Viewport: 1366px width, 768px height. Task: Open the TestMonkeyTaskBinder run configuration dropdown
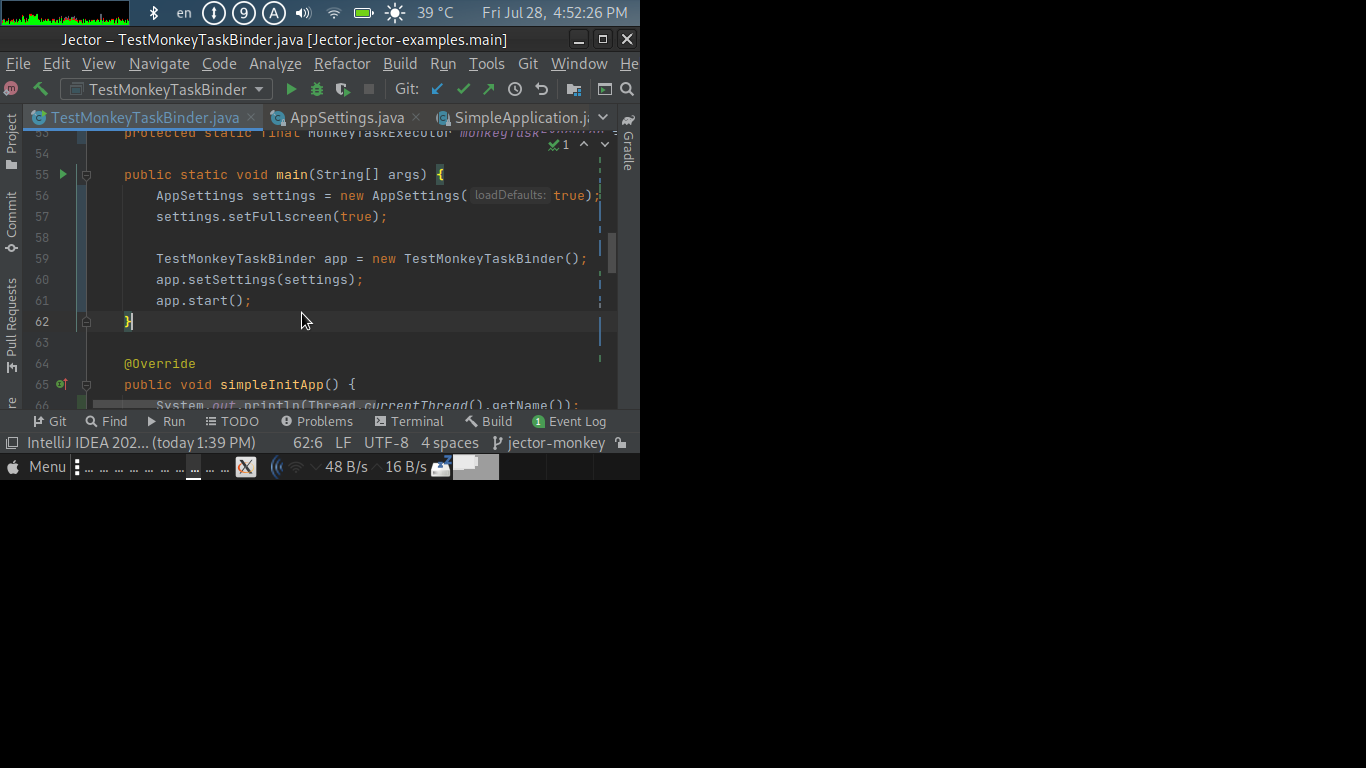point(166,89)
